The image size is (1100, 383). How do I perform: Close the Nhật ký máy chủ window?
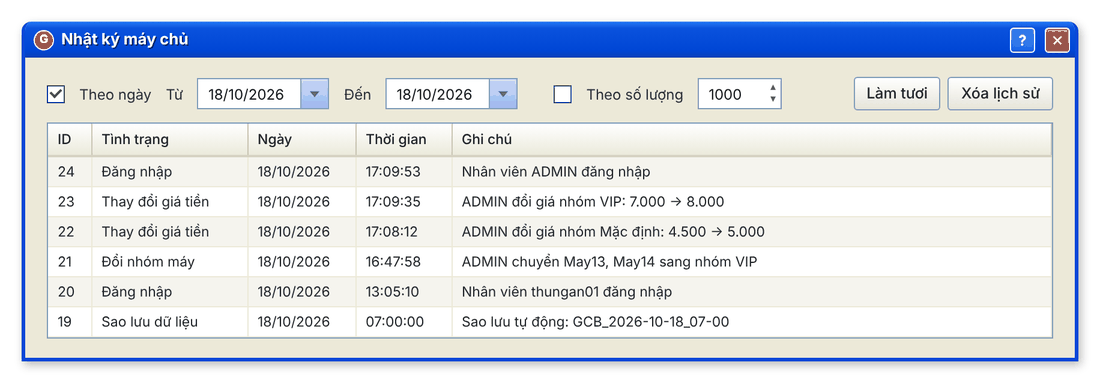pos(1057,41)
